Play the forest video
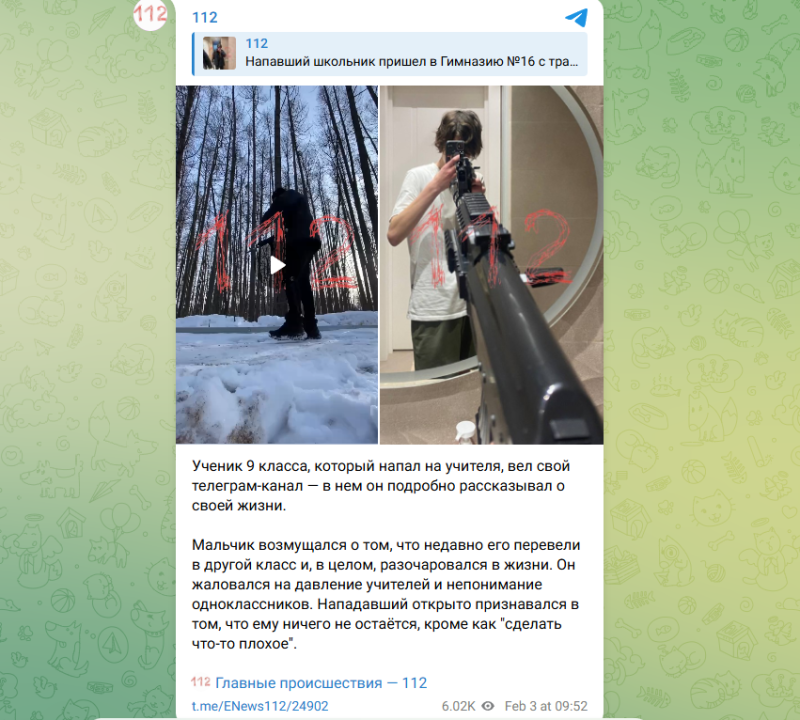Viewport: 800px width, 720px height. point(277,265)
